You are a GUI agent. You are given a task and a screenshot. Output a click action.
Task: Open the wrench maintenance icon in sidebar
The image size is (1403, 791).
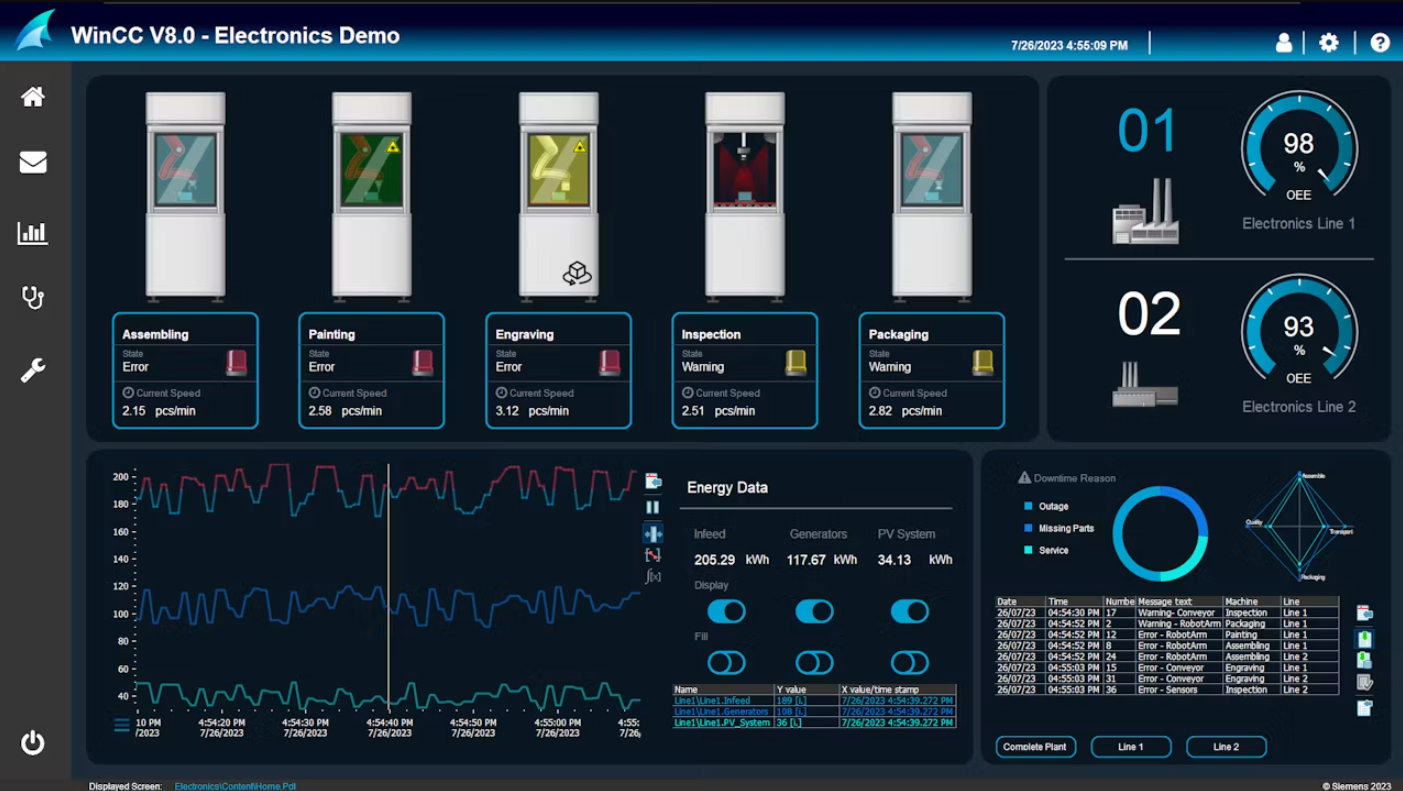(33, 371)
